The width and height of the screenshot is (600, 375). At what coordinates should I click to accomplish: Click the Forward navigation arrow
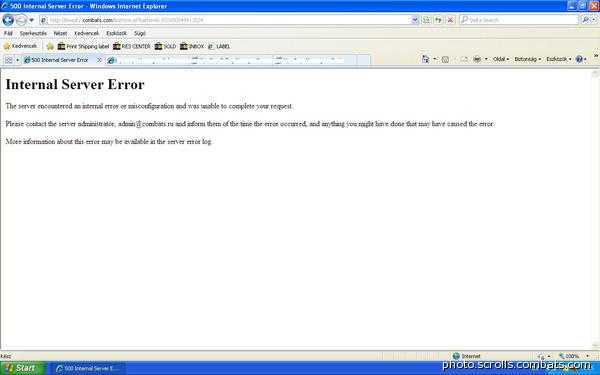(21, 20)
